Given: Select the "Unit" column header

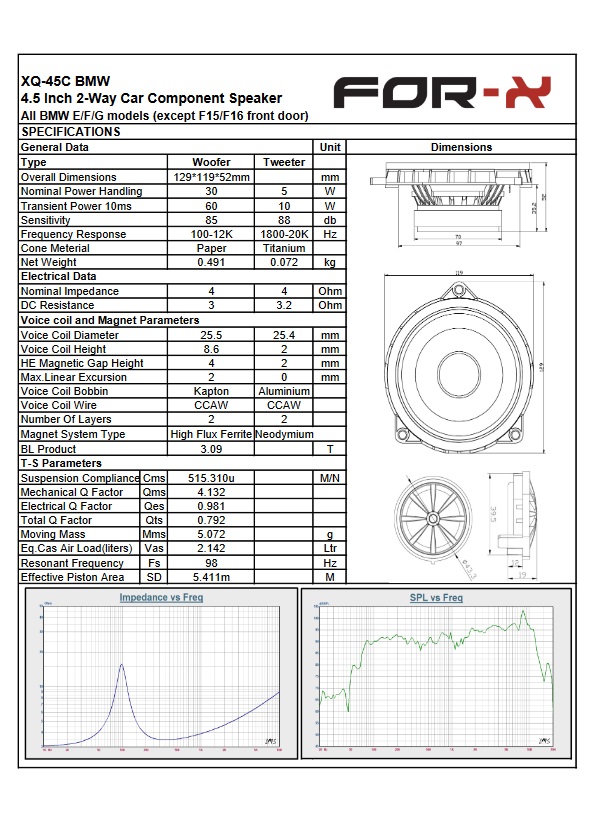Looking at the screenshot, I should [x=330, y=147].
